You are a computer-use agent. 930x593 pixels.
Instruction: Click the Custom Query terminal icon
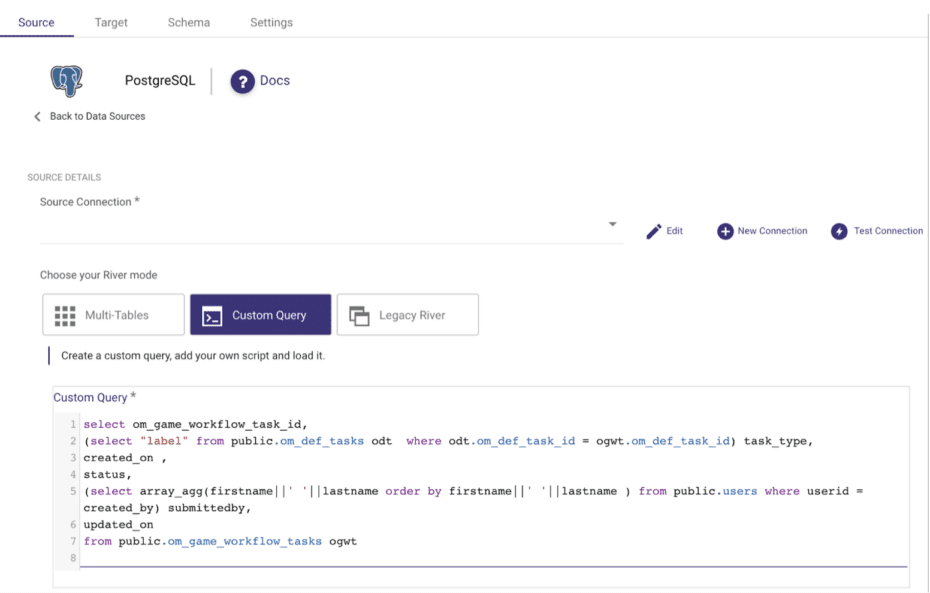point(212,315)
